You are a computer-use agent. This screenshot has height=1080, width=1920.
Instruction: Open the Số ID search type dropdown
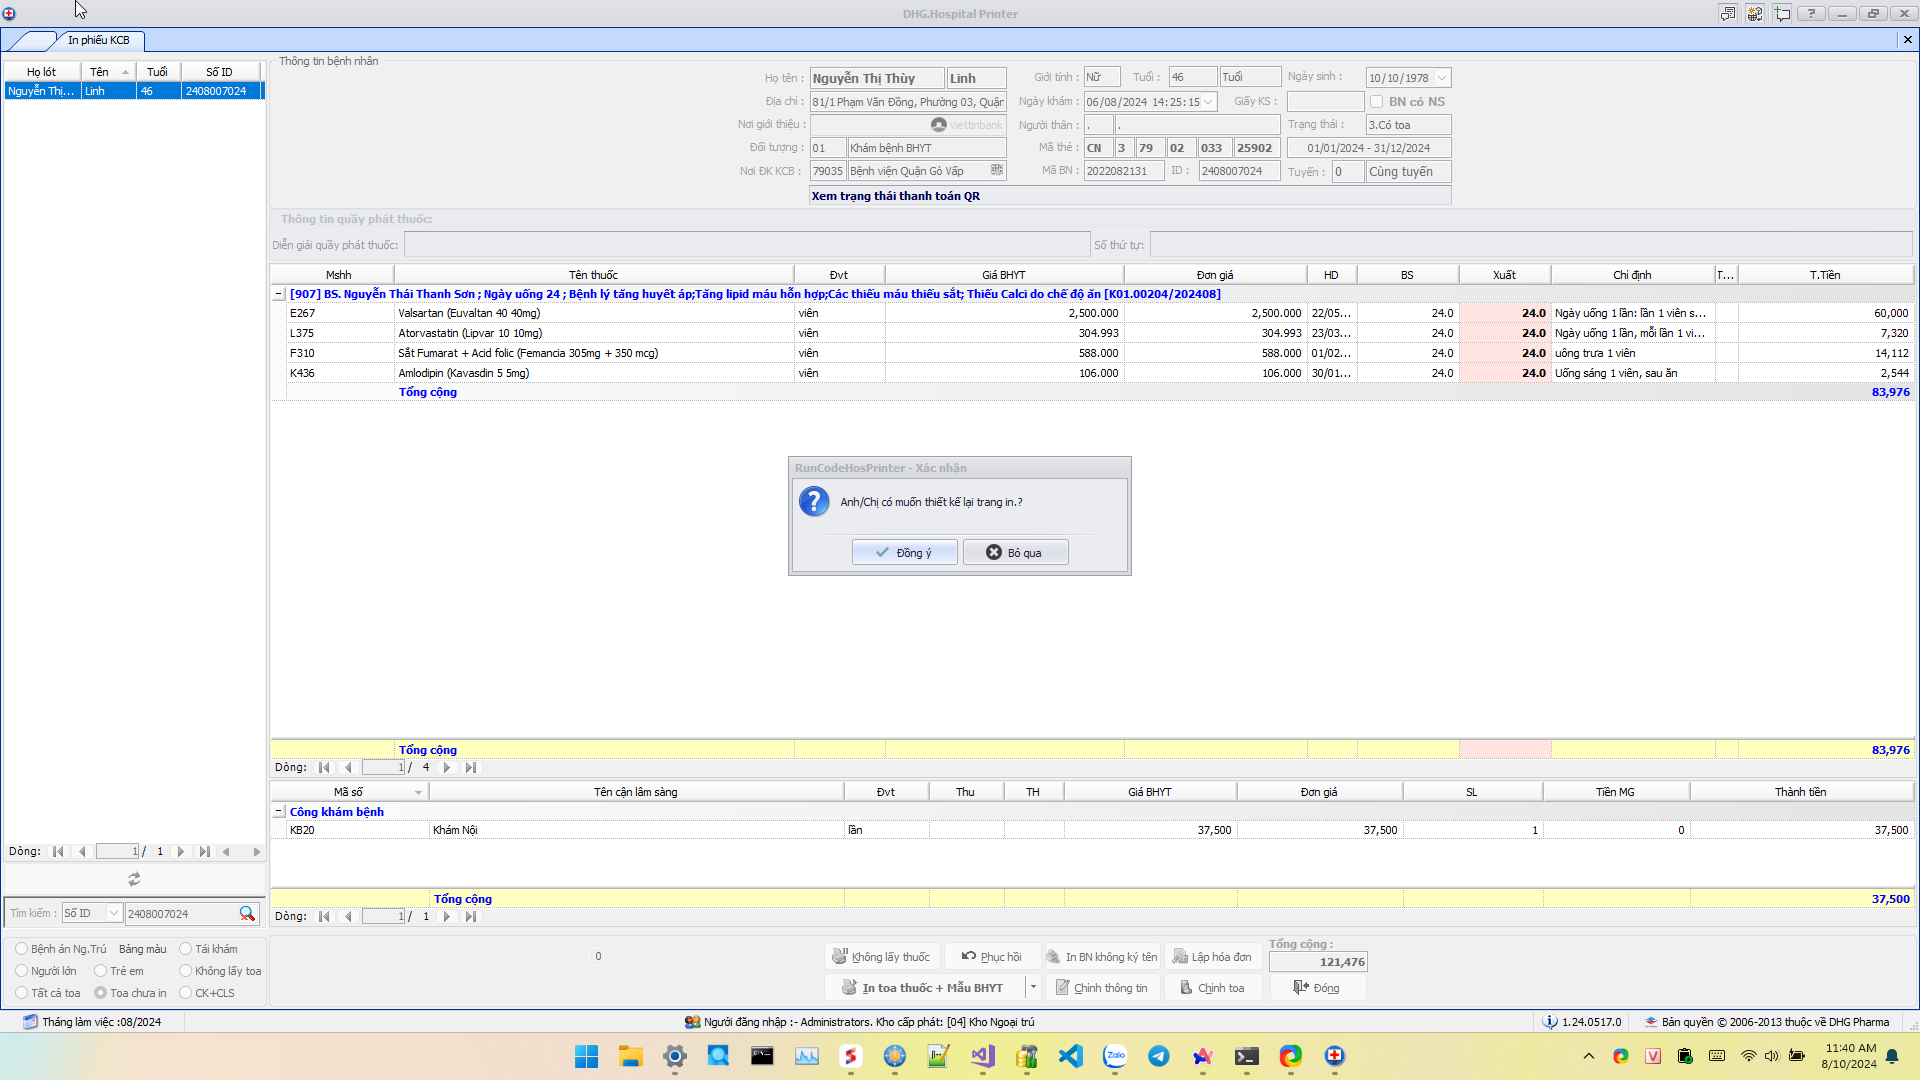click(x=113, y=914)
